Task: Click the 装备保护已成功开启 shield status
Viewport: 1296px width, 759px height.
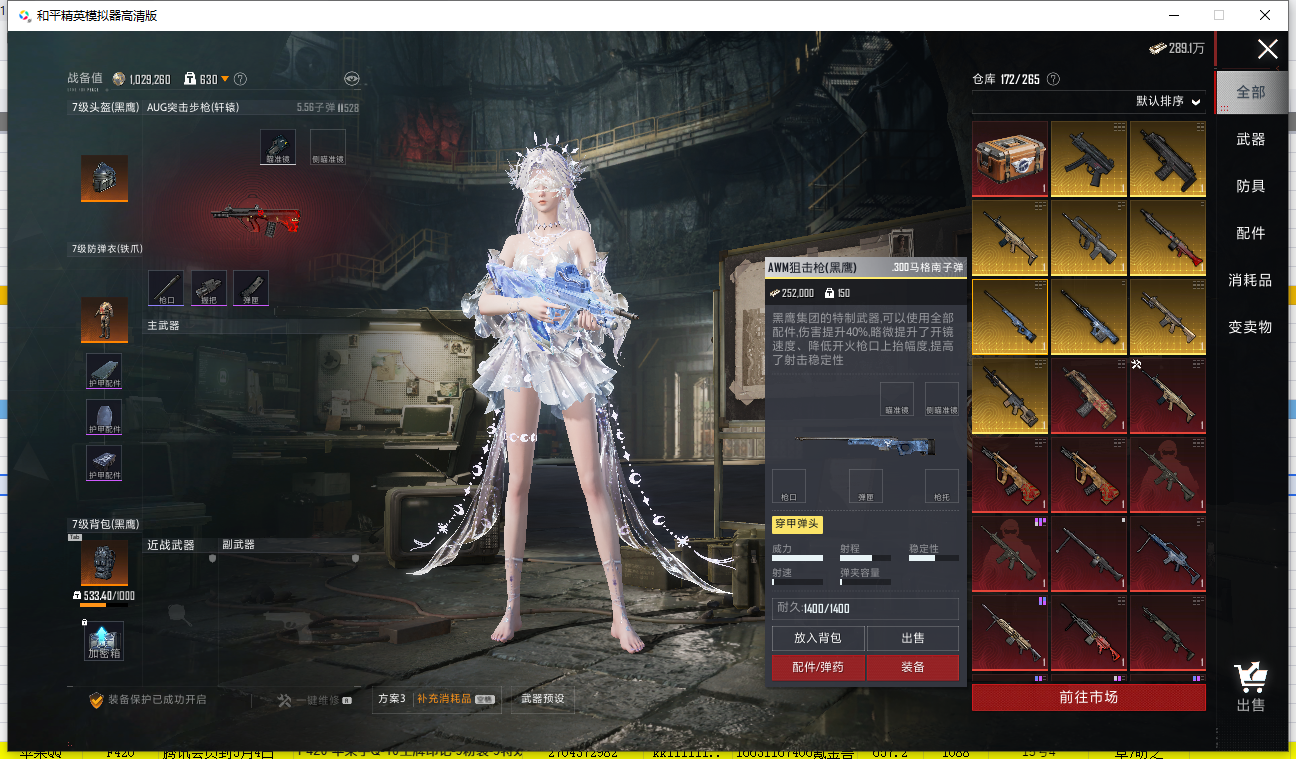Action: (x=148, y=700)
